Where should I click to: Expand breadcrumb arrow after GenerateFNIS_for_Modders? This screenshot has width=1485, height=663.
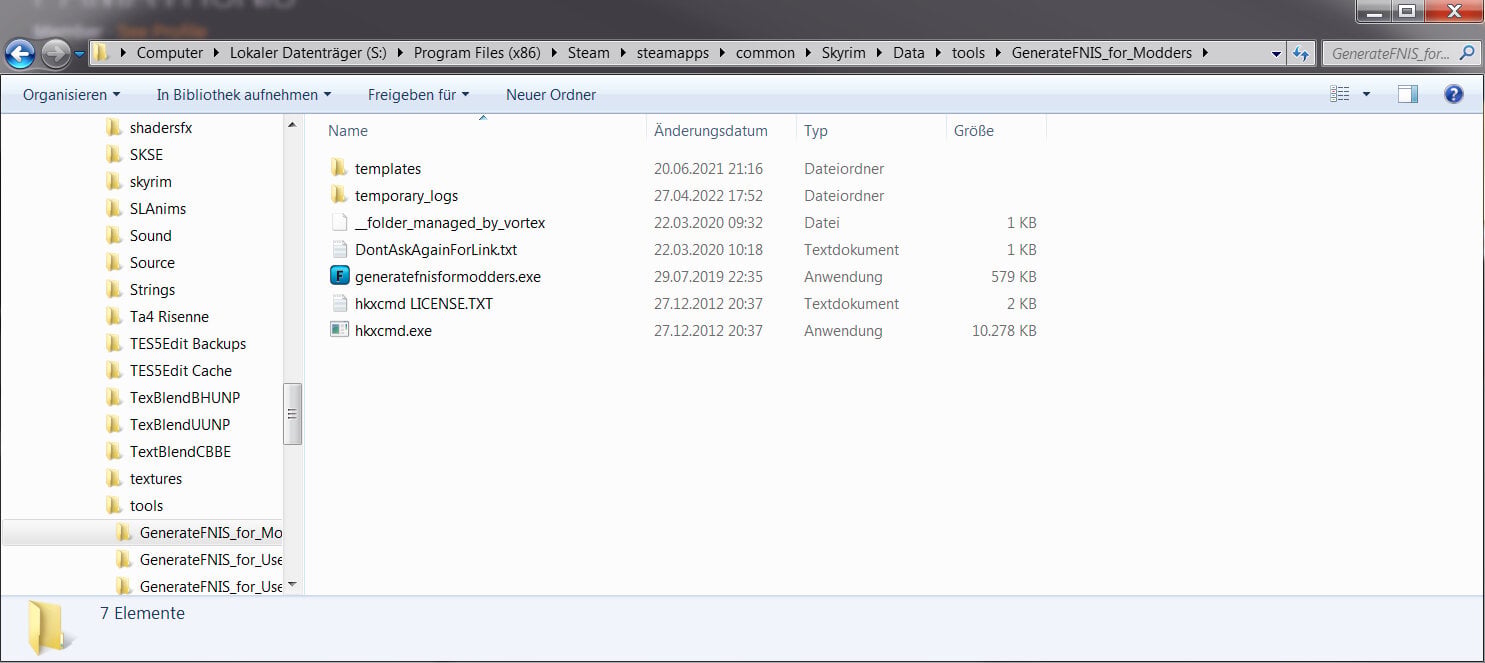click(1205, 53)
